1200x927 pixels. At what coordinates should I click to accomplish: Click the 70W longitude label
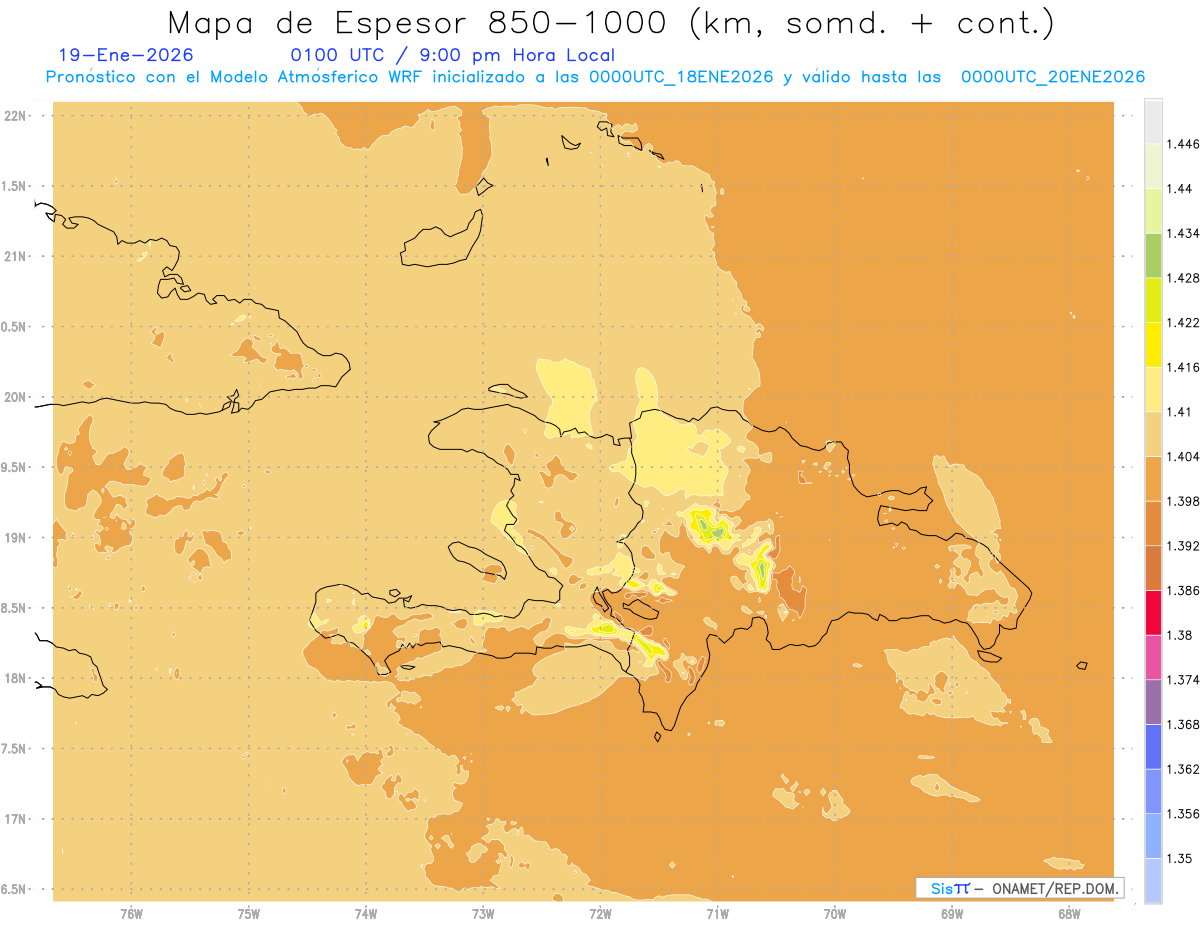click(835, 913)
